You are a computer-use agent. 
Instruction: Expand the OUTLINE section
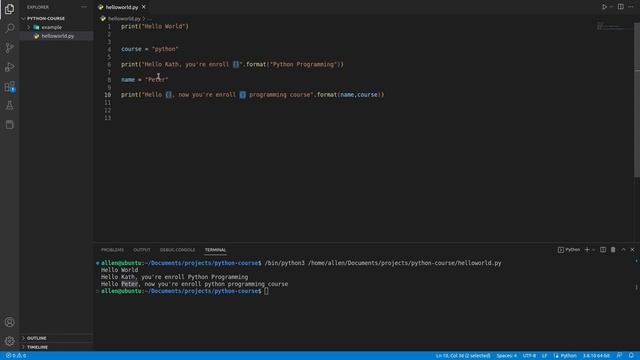tap(36, 338)
